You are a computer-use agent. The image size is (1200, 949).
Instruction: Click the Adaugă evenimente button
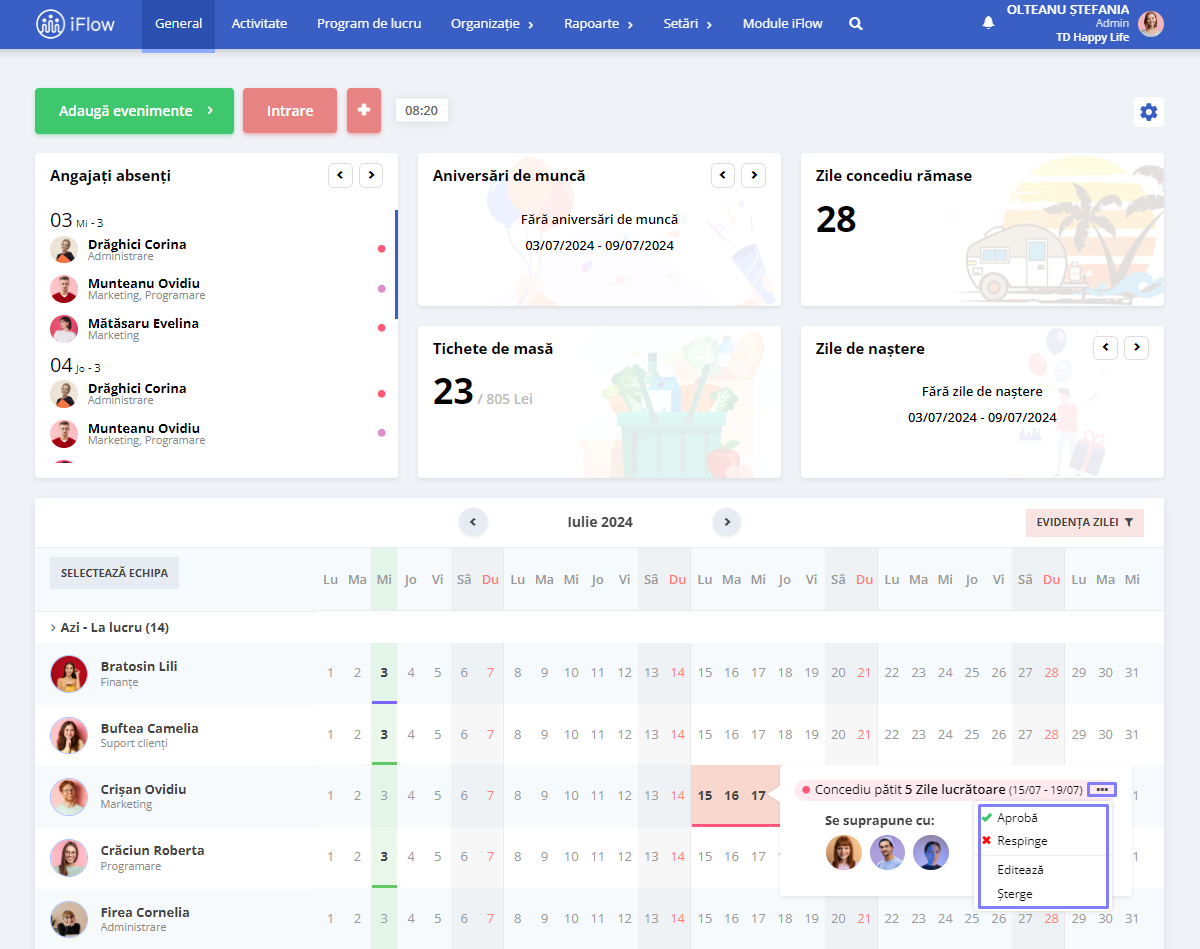(134, 111)
